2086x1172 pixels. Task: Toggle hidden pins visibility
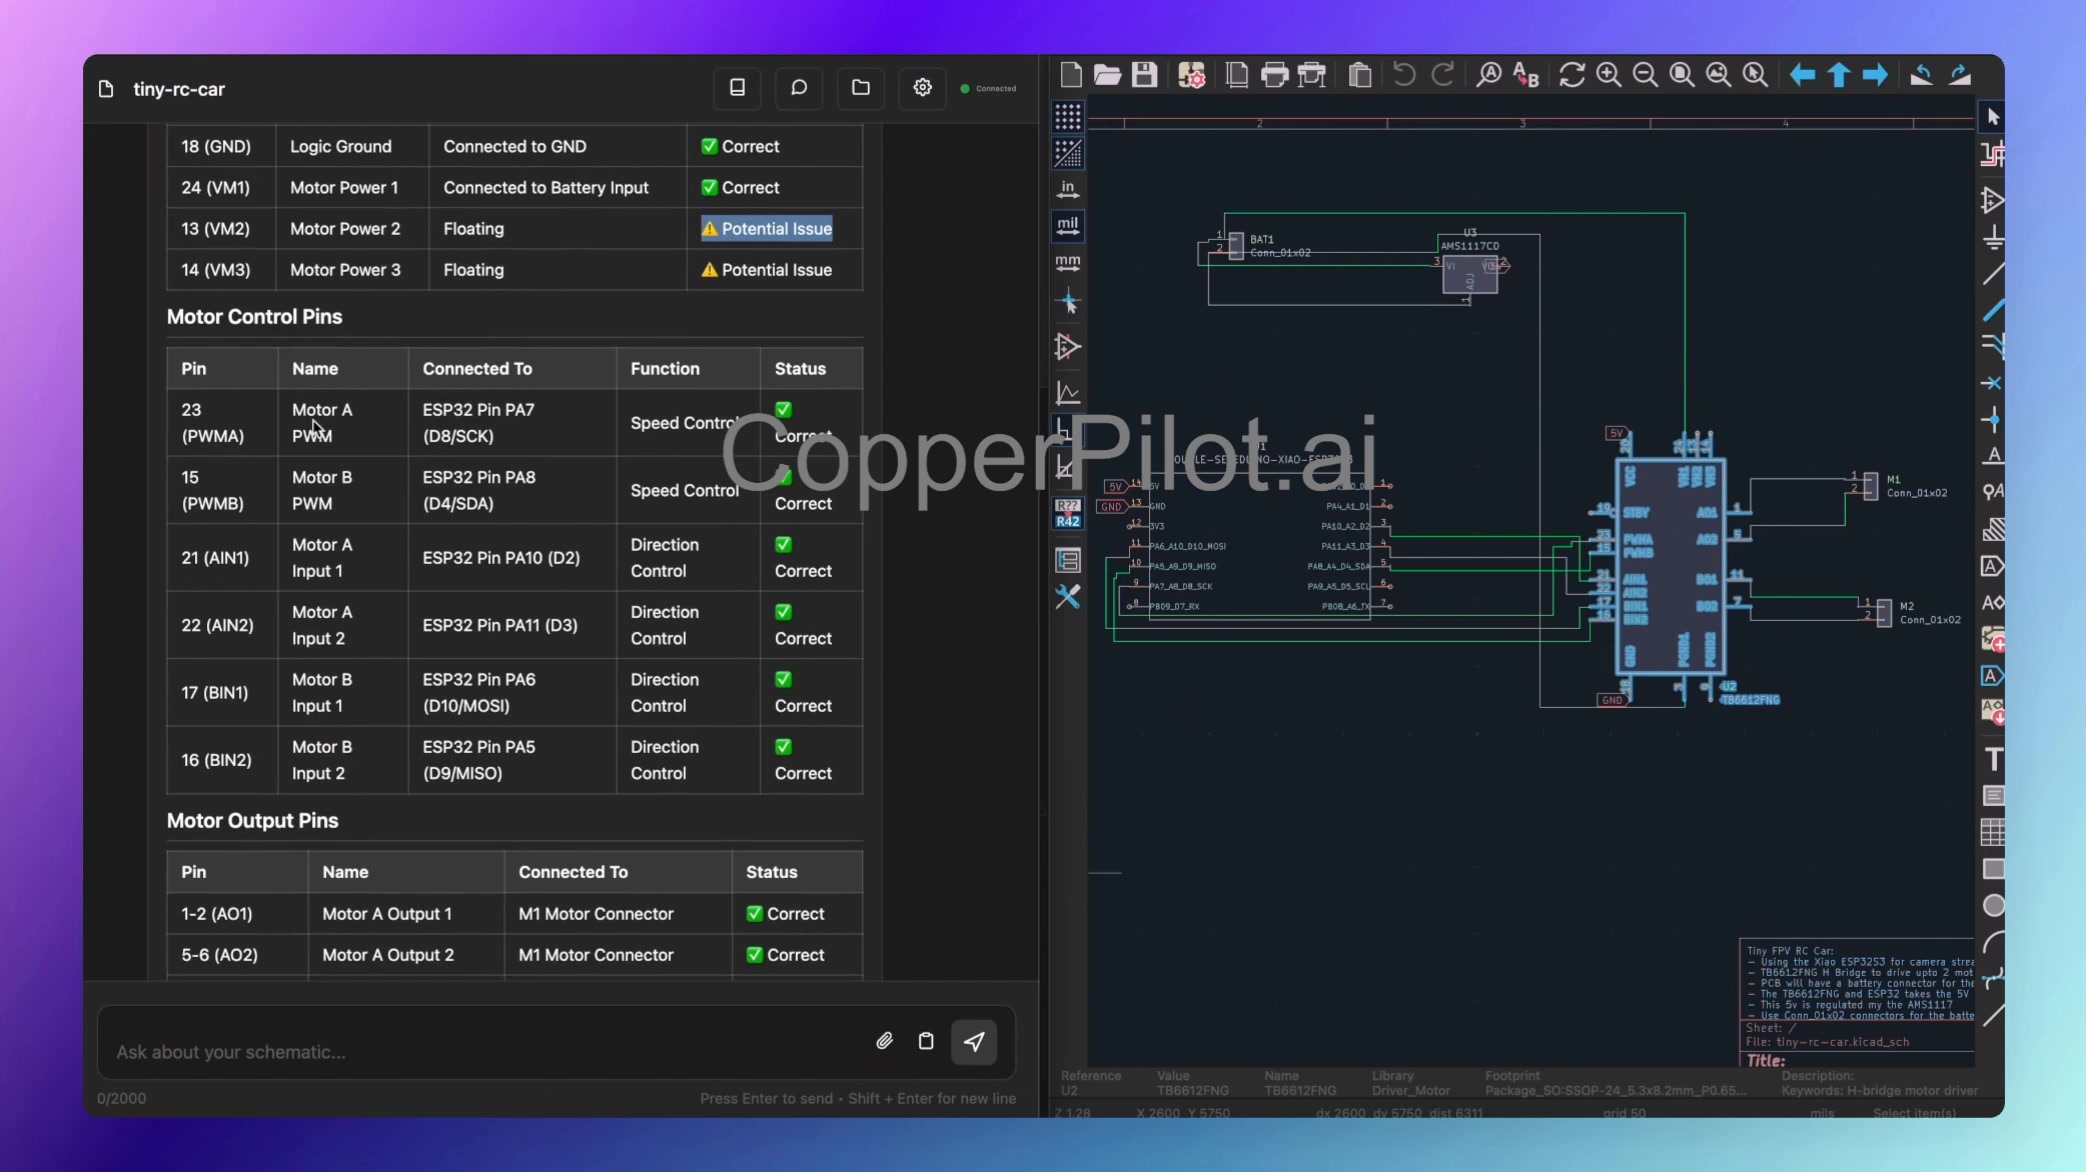[1068, 347]
